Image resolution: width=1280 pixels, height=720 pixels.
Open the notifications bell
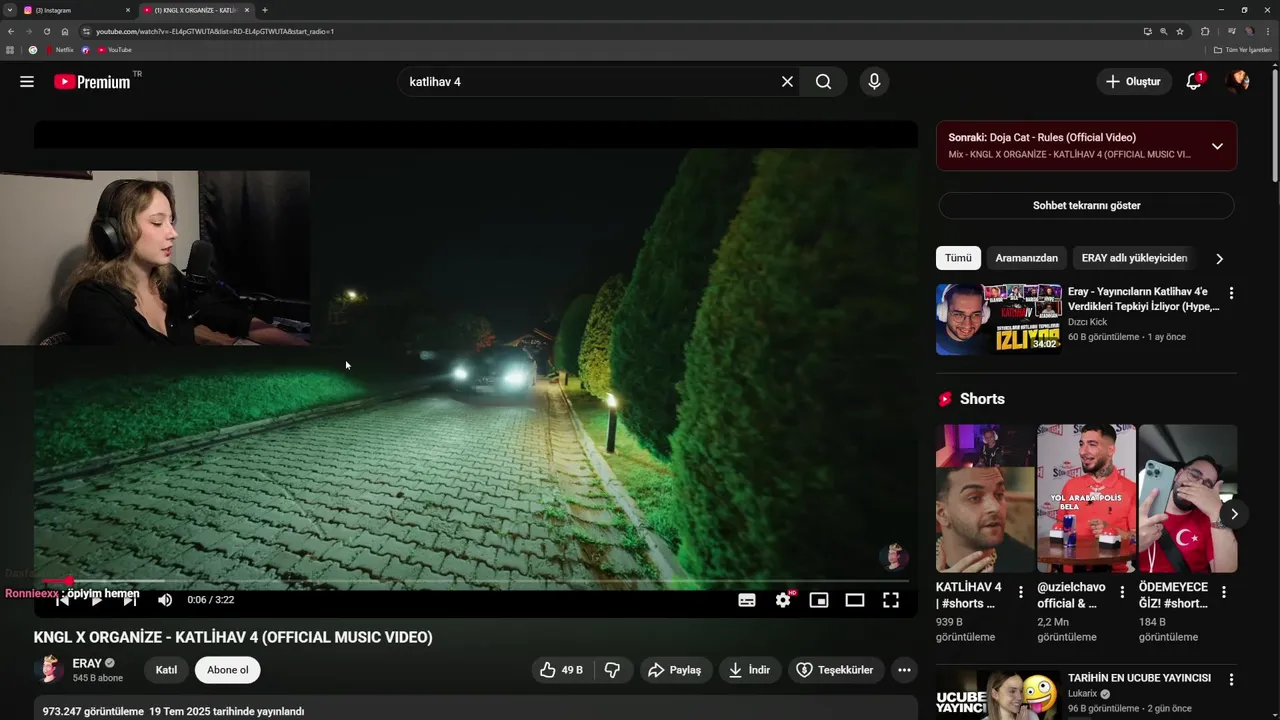(x=1194, y=82)
